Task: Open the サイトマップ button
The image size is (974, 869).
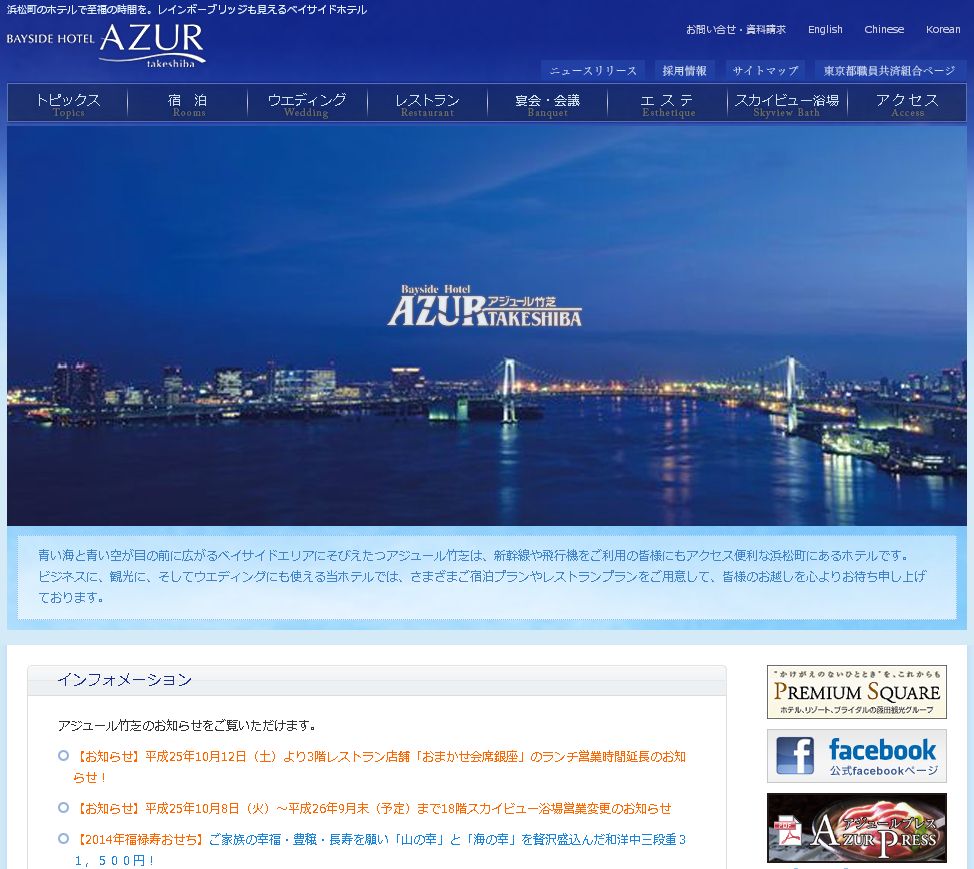Action: (x=765, y=70)
